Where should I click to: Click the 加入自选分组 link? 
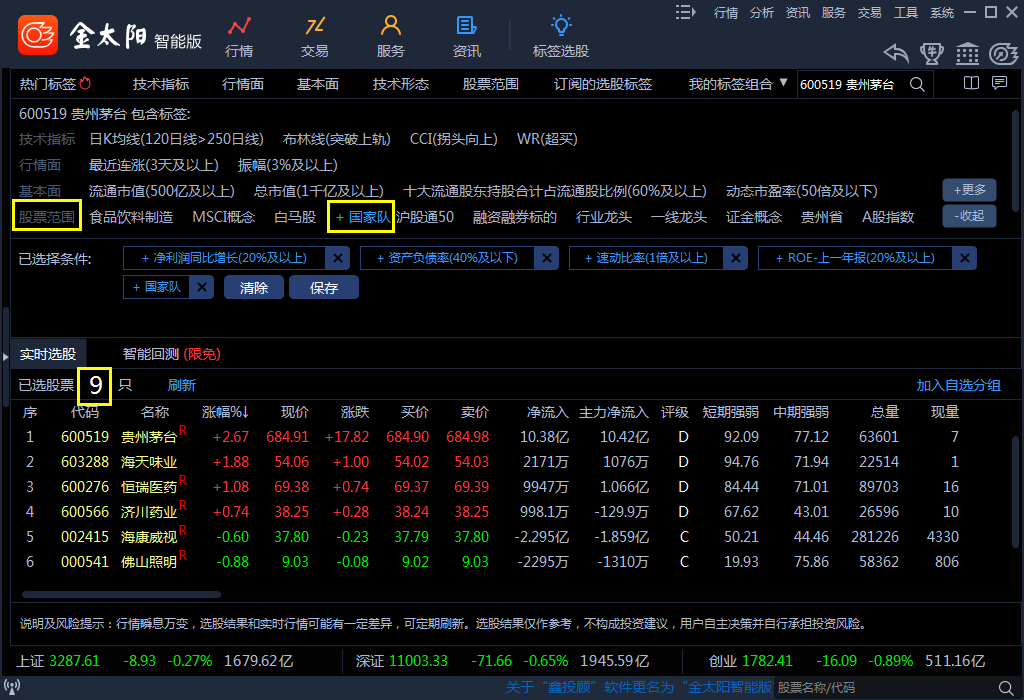coord(958,385)
